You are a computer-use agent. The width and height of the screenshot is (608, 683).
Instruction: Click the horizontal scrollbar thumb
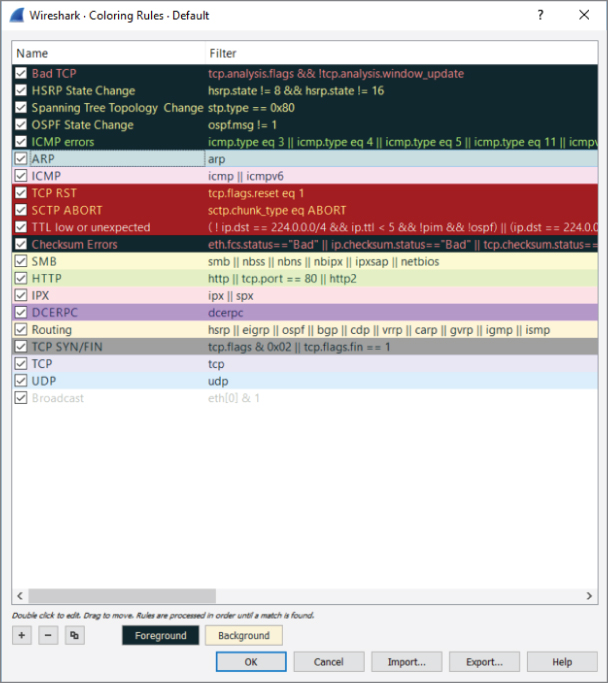122,595
